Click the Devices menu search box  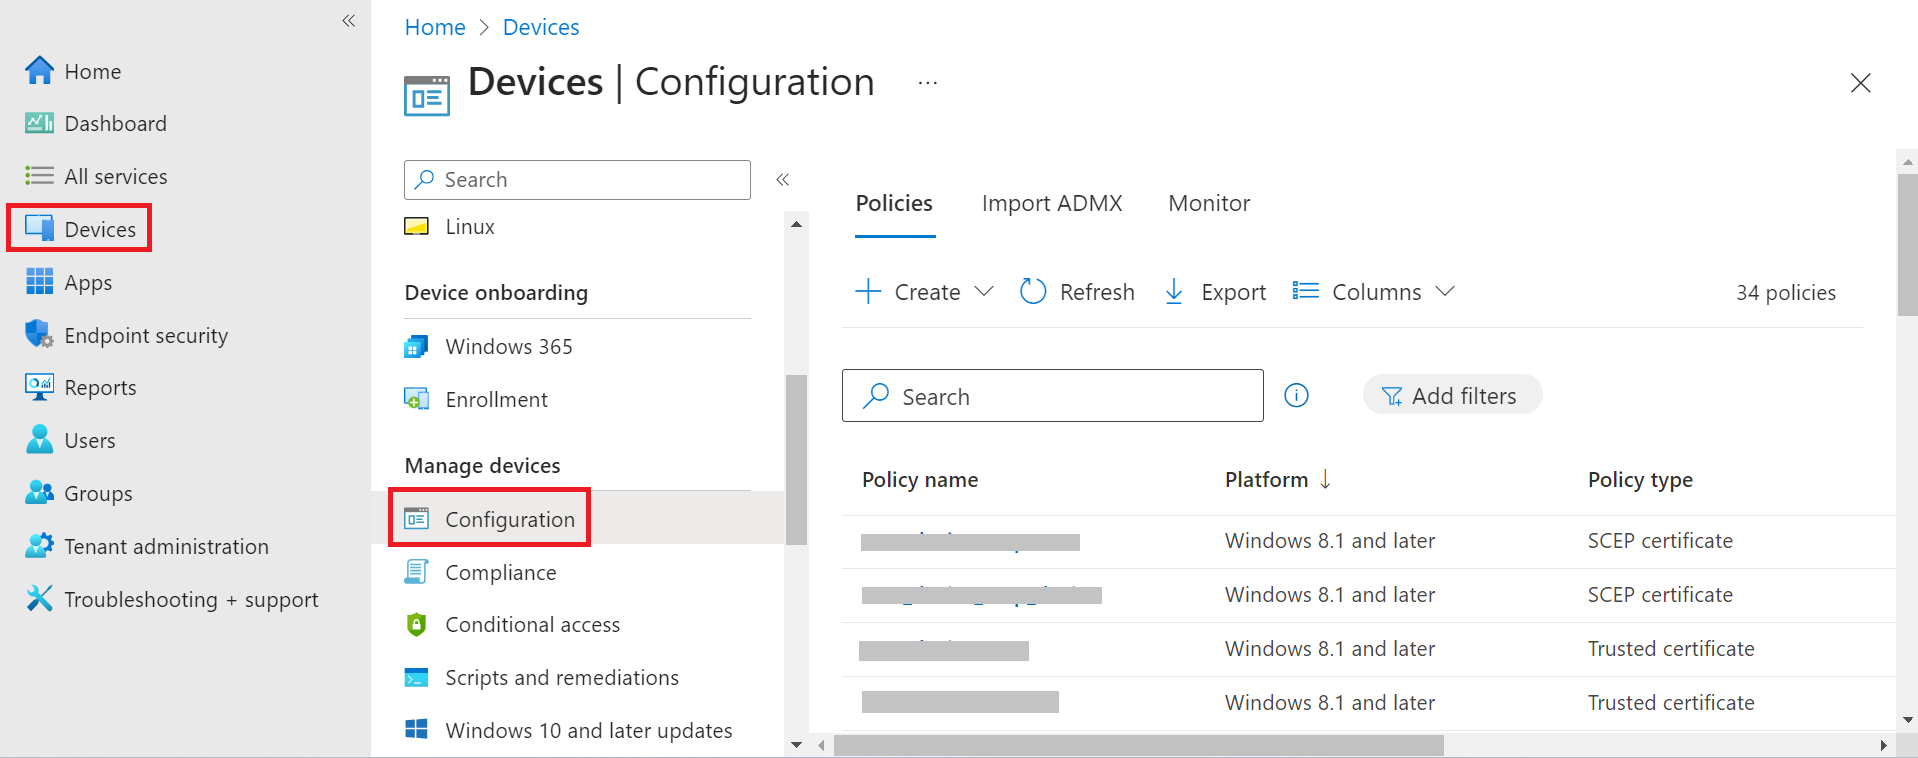pos(577,180)
